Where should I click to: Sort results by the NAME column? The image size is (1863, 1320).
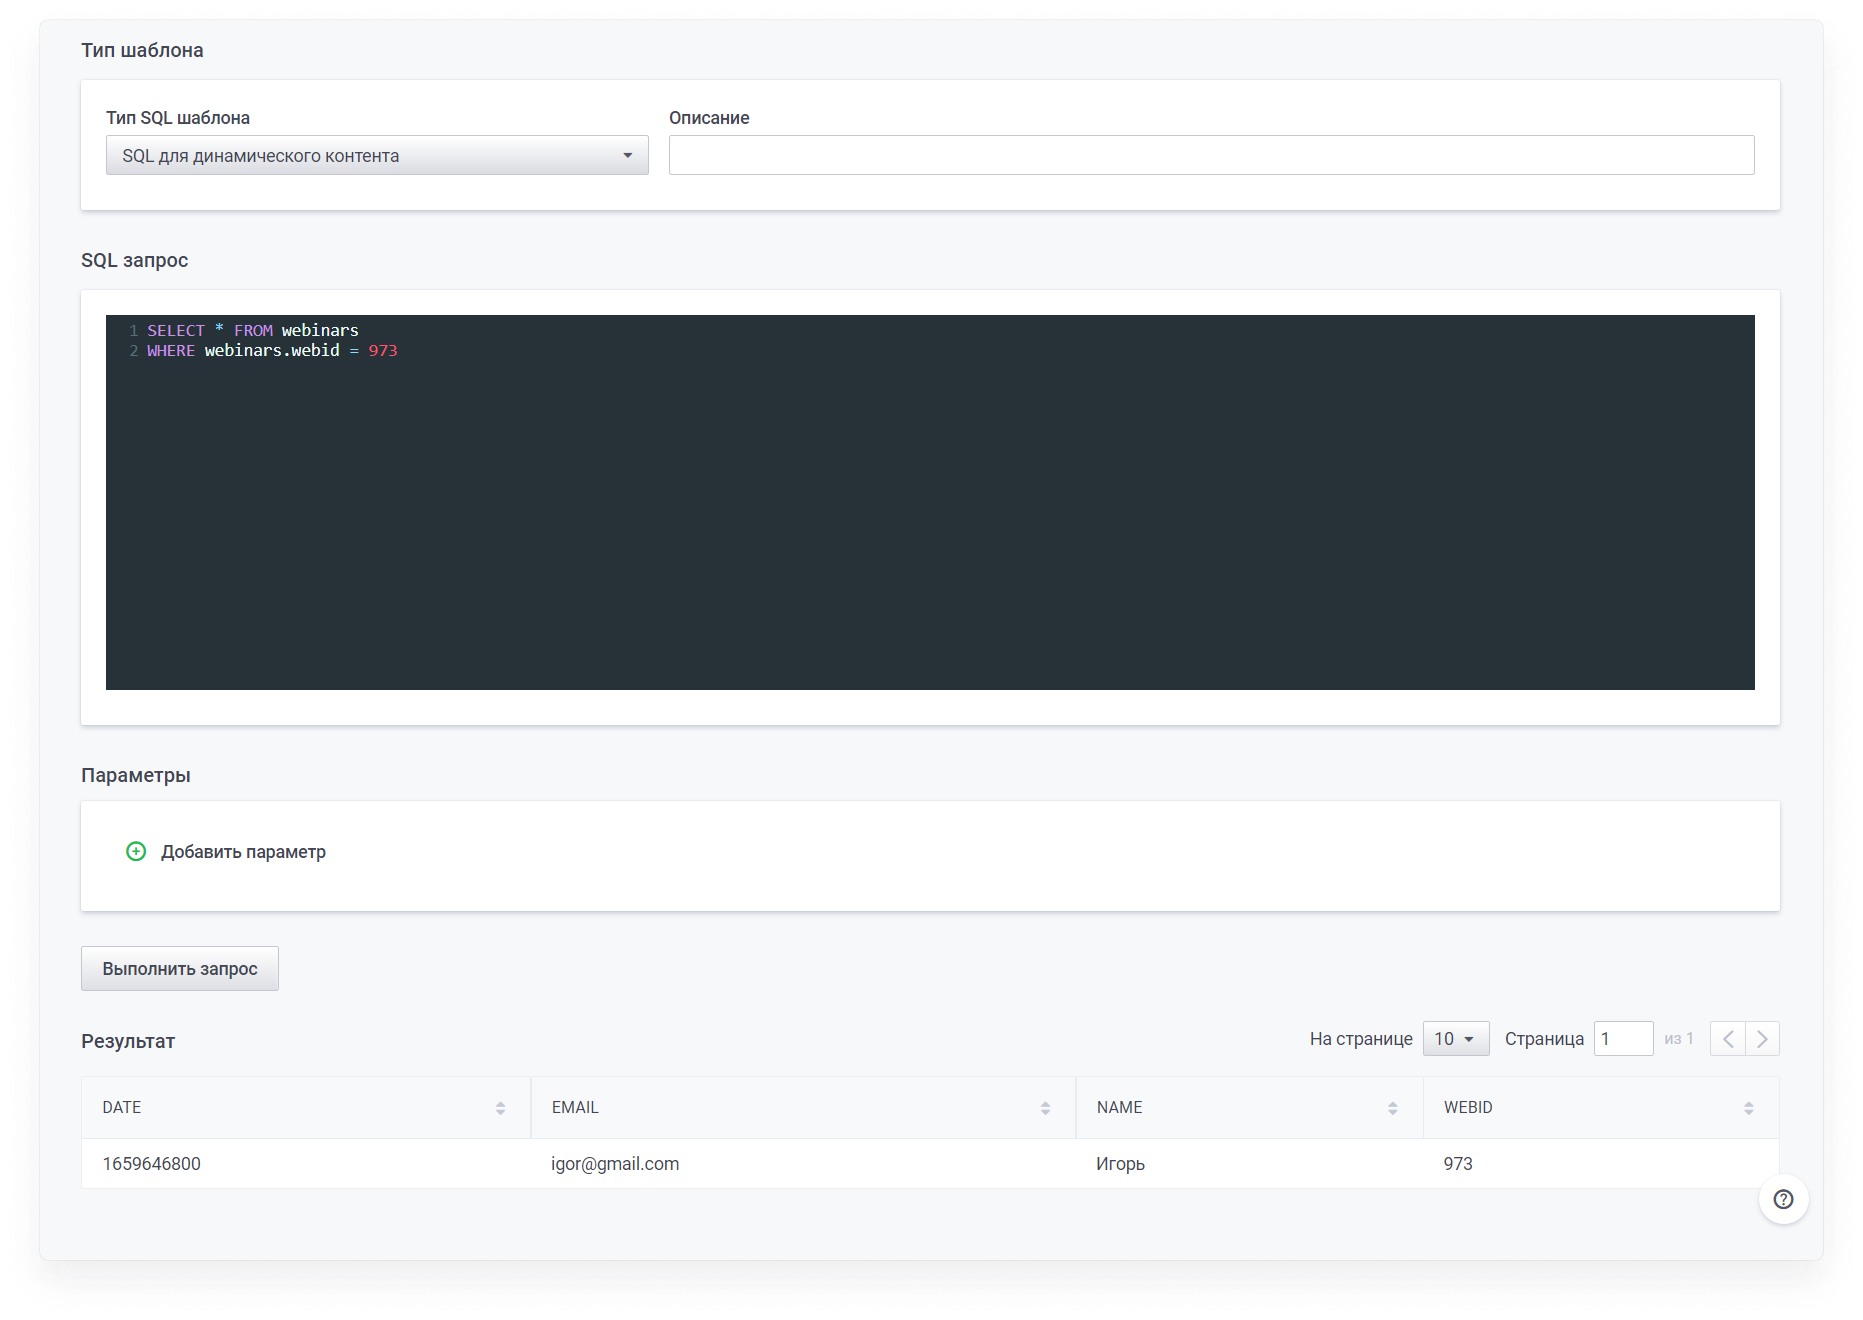[x=1392, y=1108]
